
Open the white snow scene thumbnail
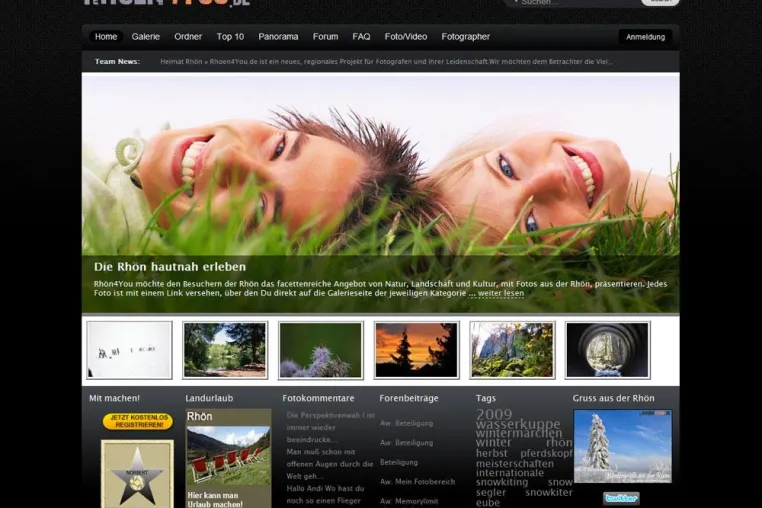pos(129,350)
